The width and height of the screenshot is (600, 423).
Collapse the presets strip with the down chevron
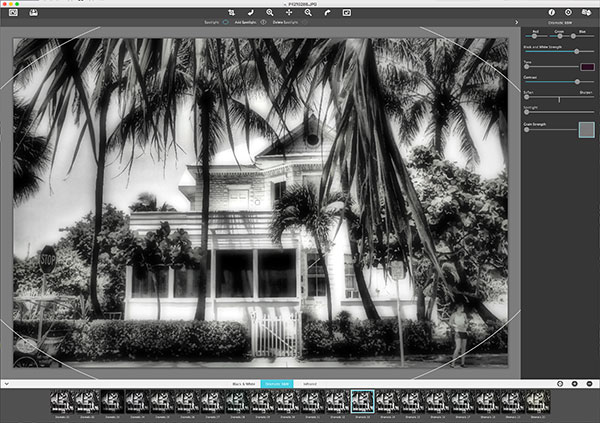click(x=7, y=384)
